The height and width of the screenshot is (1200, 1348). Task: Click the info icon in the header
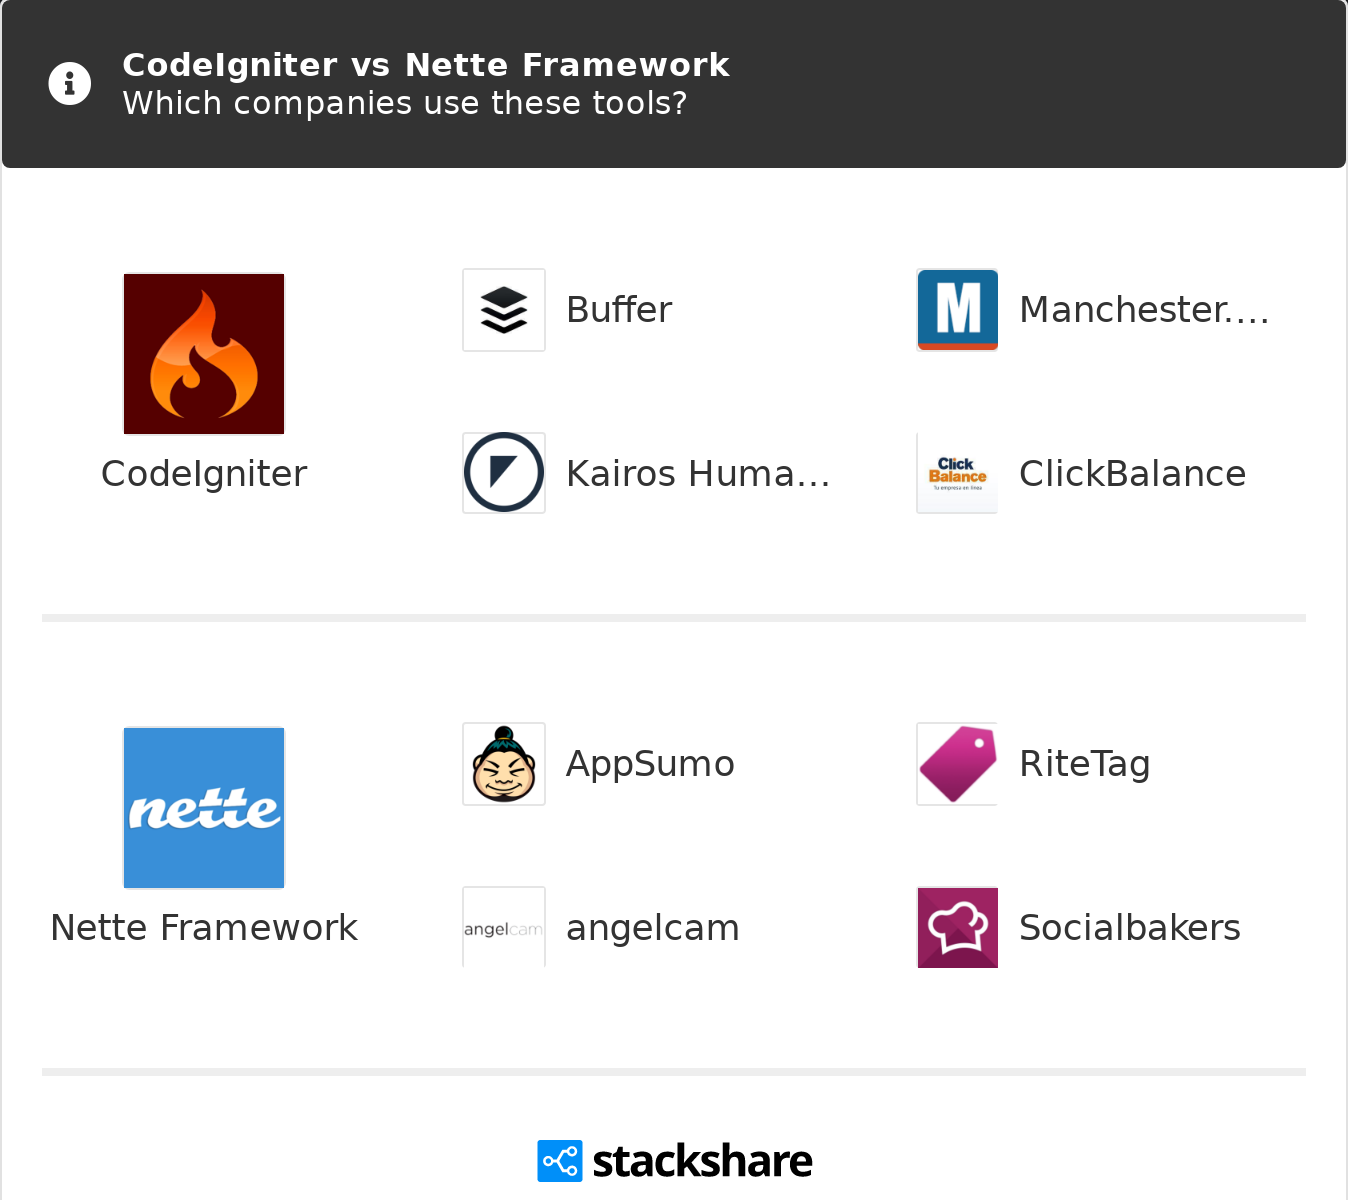click(x=70, y=84)
